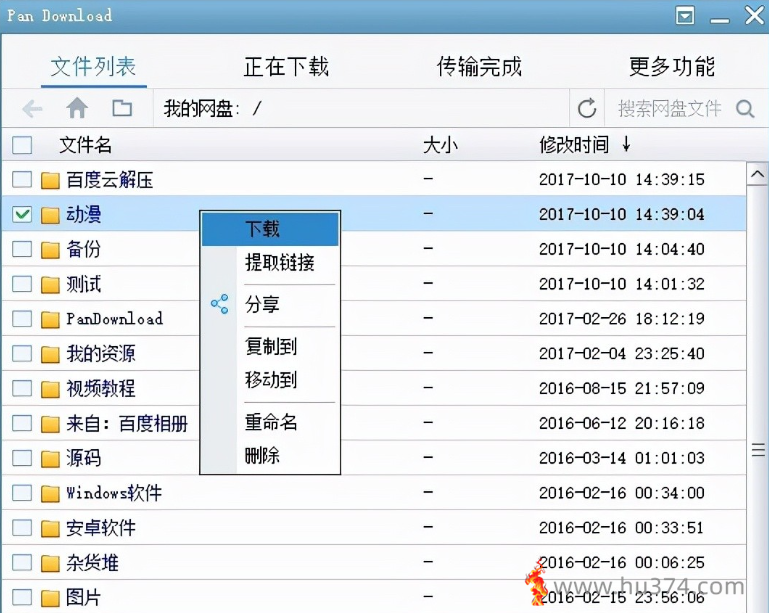Sort by the 修改时间 column header
Screen dimensions: 769x613
(574, 145)
